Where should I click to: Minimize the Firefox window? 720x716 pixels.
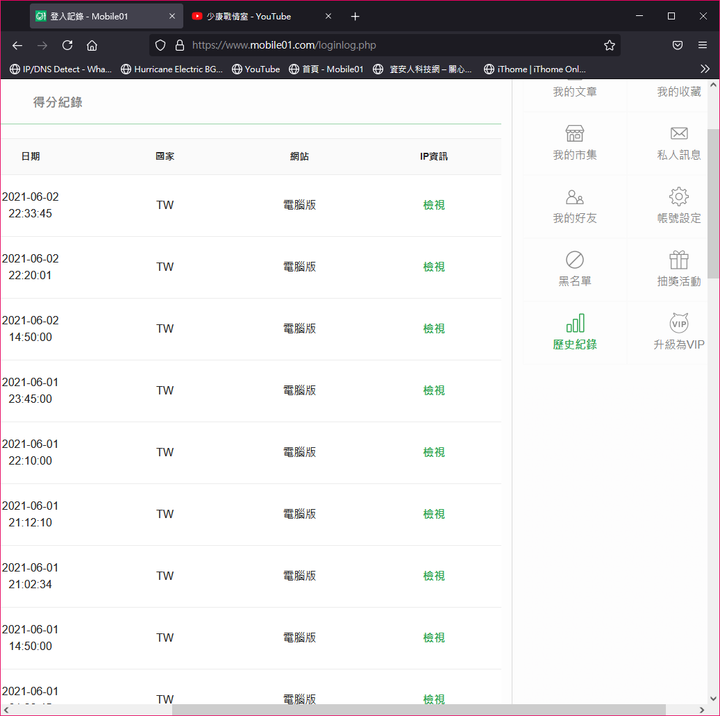[639, 16]
